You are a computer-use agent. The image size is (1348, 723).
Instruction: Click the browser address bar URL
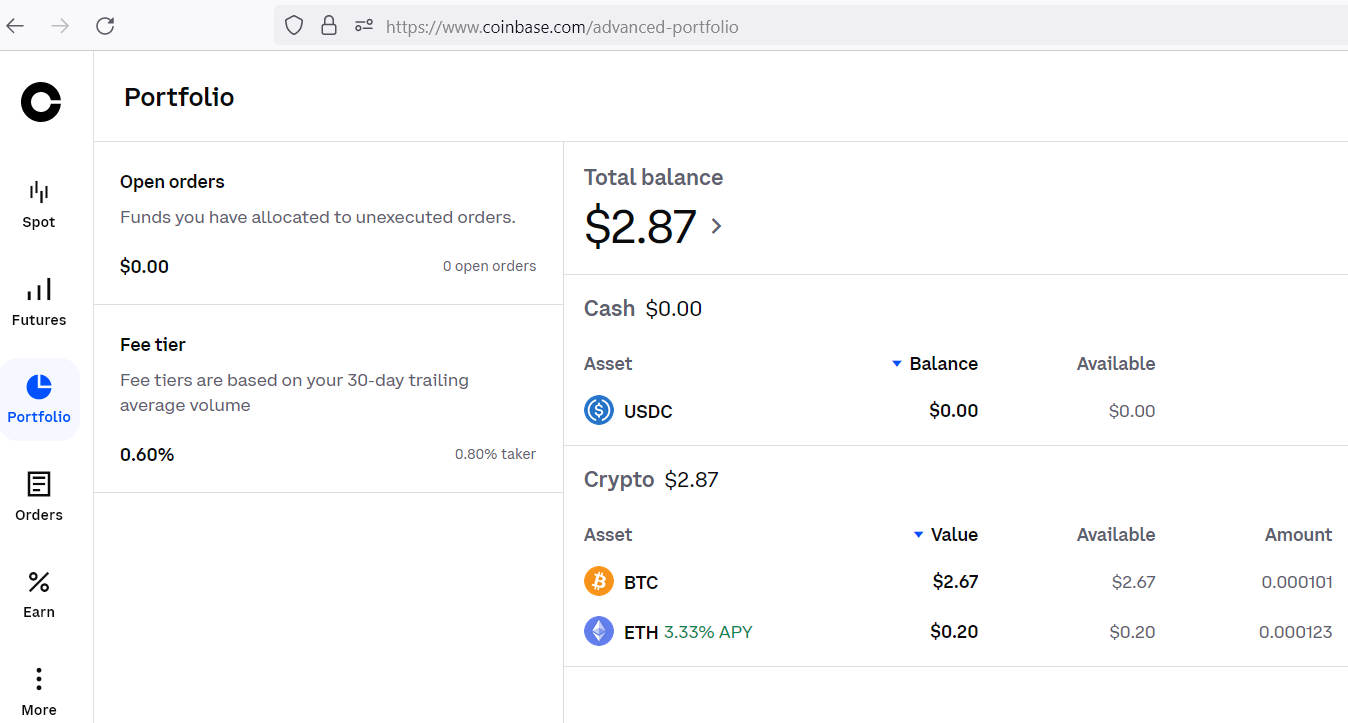(x=562, y=27)
